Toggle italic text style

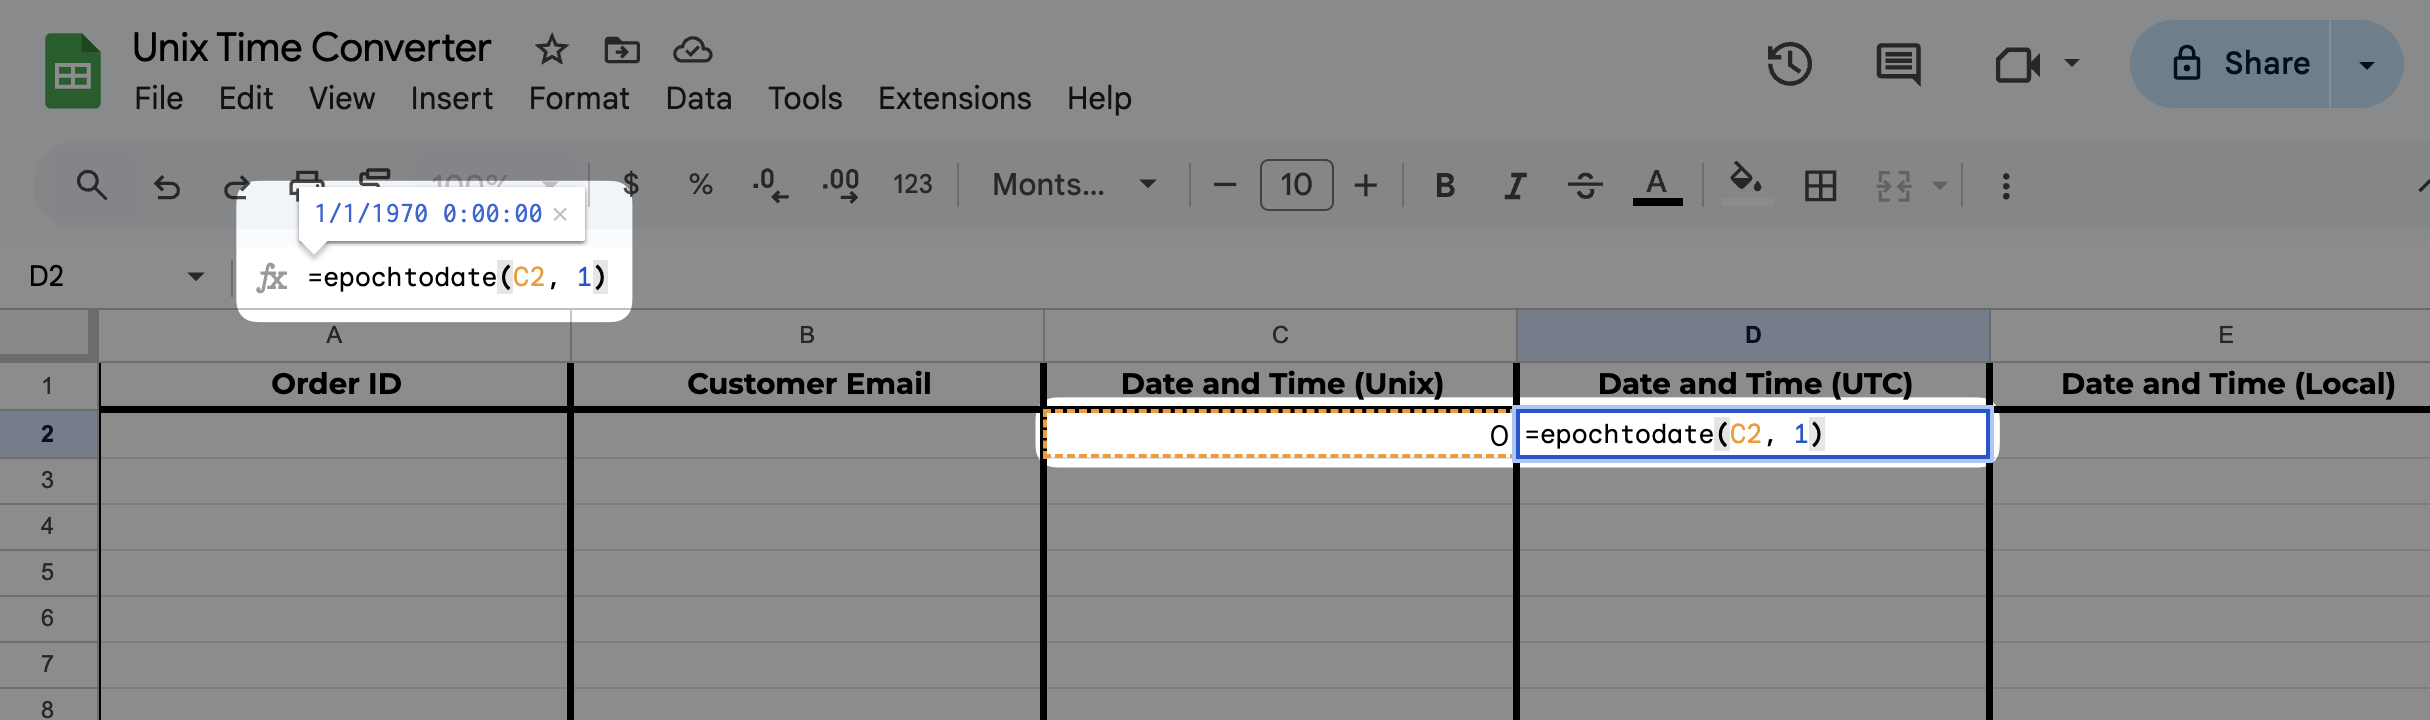(1515, 185)
